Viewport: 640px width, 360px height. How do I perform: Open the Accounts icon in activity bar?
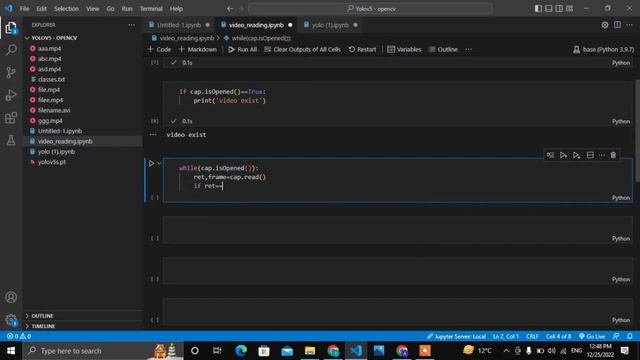[11, 297]
